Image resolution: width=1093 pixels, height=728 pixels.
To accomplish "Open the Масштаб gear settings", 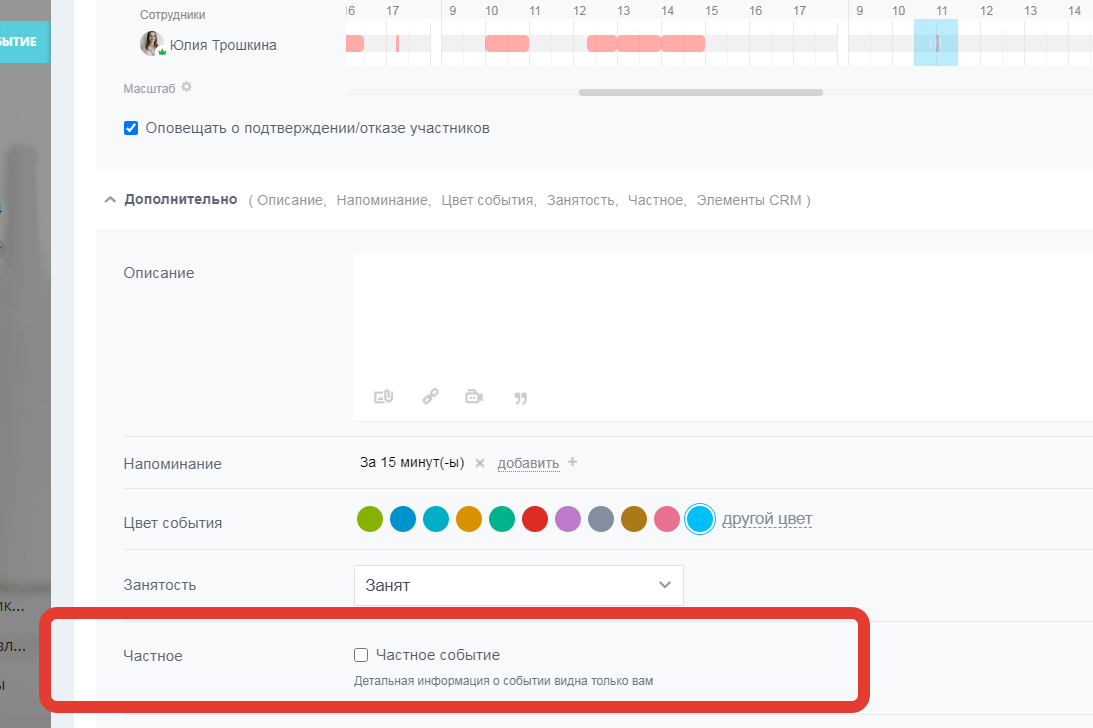I will click(x=186, y=88).
